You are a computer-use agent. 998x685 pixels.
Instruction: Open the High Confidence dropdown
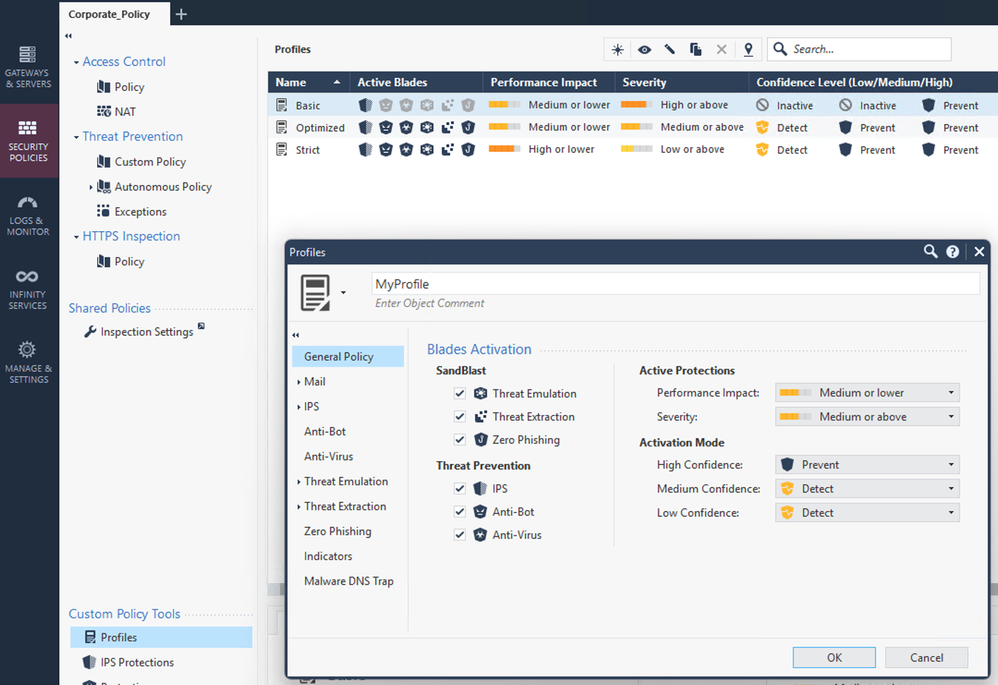coord(867,465)
